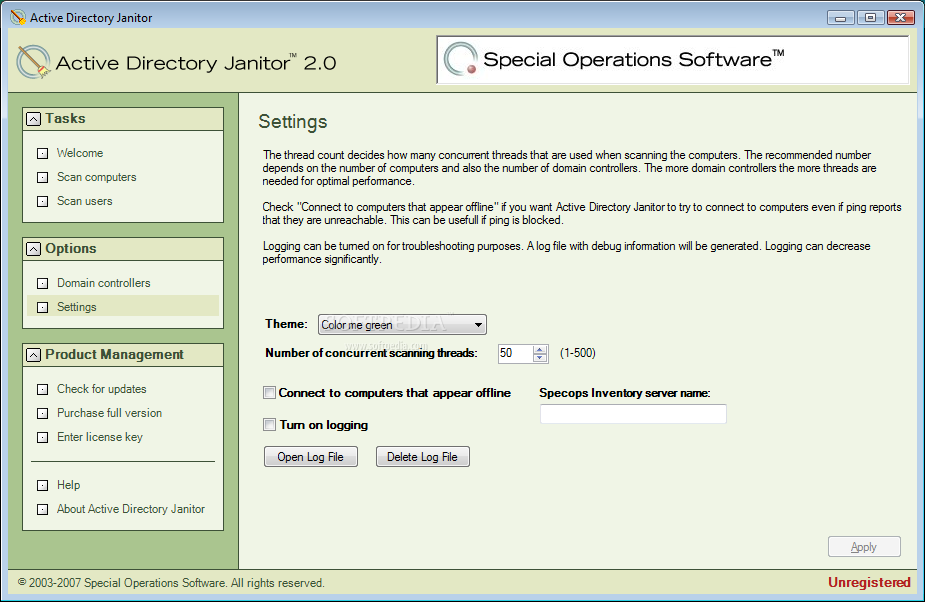Click the bullet icon beside About Active Directory Janitor
This screenshot has width=925, height=602.
pos(42,509)
